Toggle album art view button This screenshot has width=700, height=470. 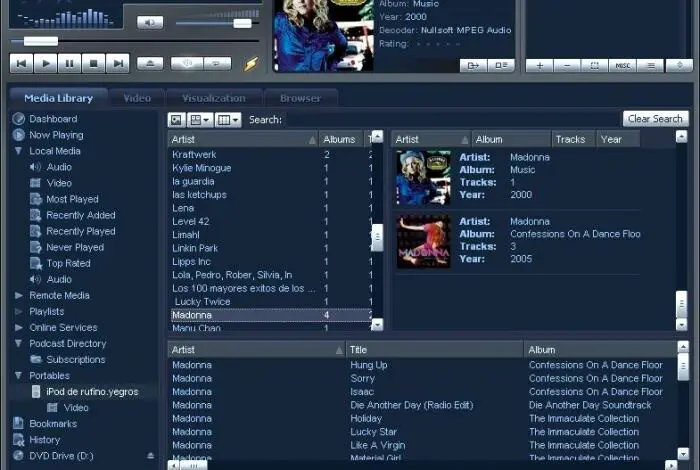(176, 120)
